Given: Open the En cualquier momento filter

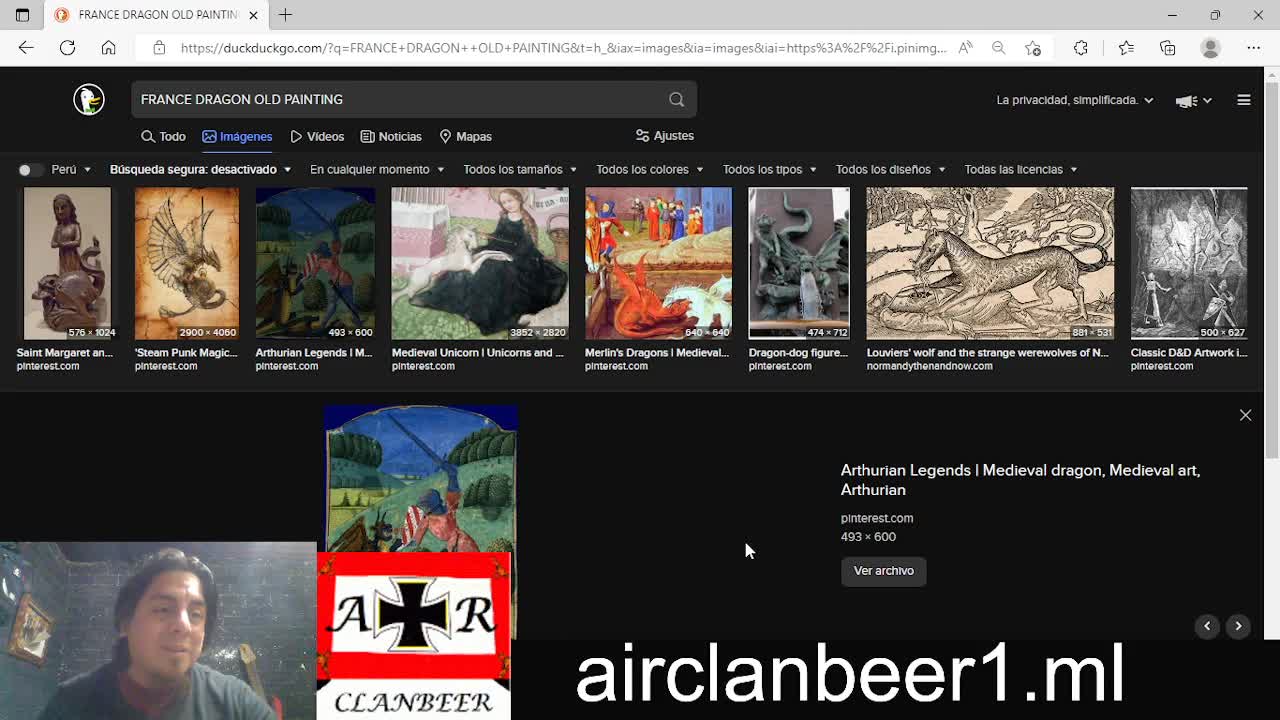Looking at the screenshot, I should 377,170.
